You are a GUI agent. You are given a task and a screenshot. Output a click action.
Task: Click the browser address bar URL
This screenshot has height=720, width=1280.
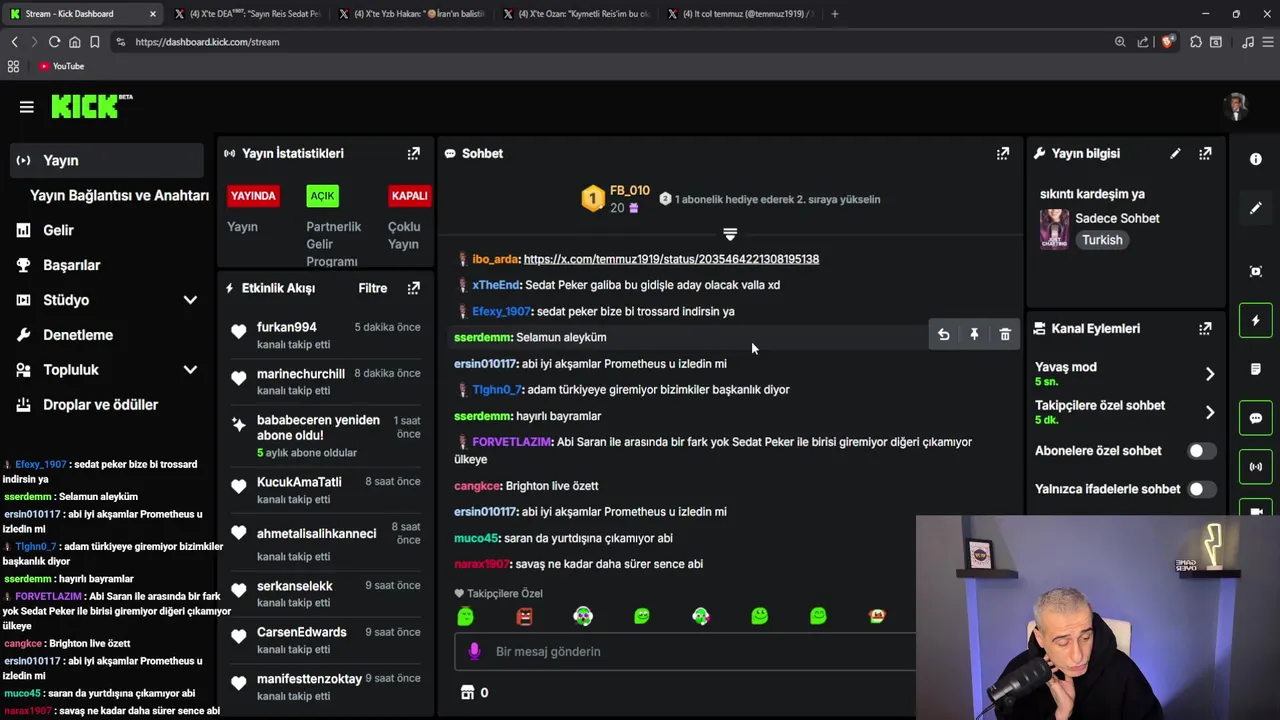coord(207,42)
